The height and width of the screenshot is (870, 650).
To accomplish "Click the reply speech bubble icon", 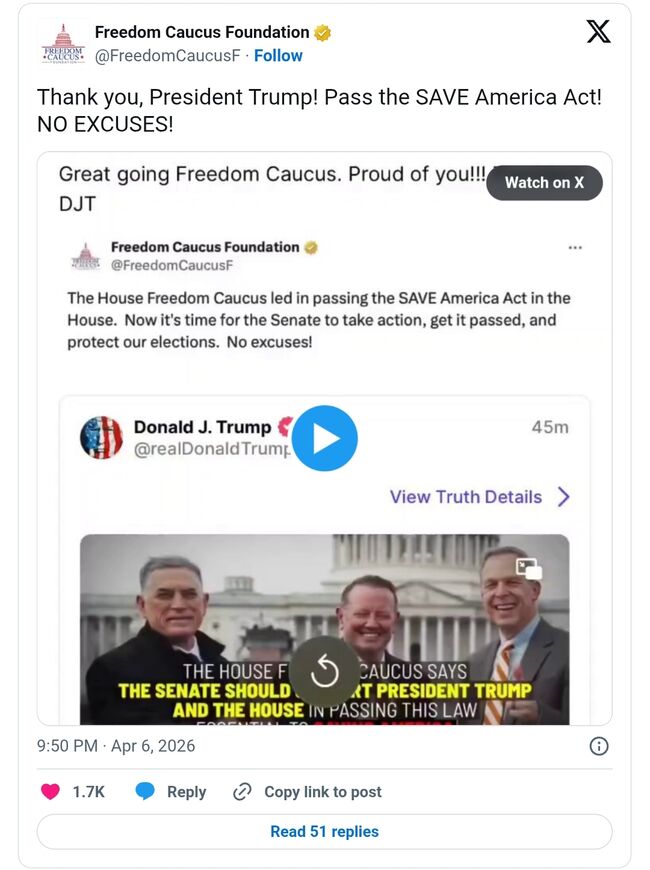I will click(x=146, y=792).
